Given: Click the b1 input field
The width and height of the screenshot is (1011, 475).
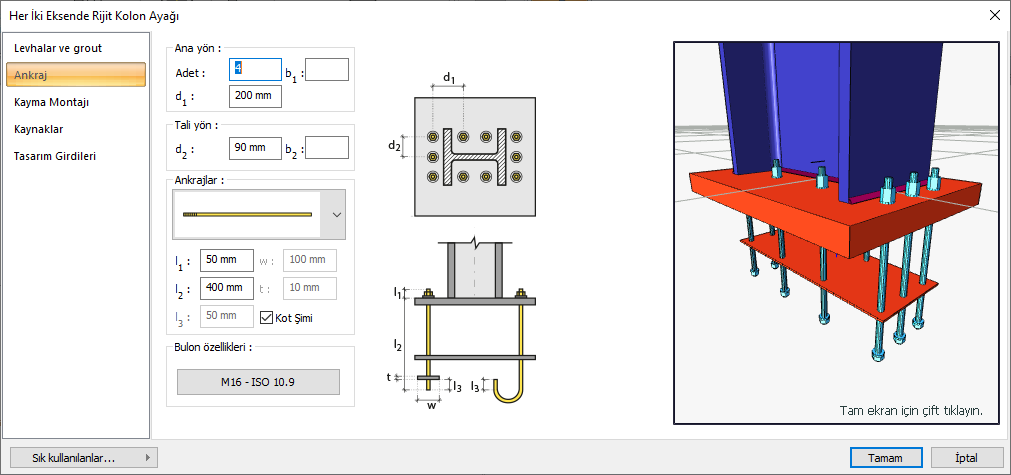Looking at the screenshot, I should pyautogui.click(x=327, y=70).
